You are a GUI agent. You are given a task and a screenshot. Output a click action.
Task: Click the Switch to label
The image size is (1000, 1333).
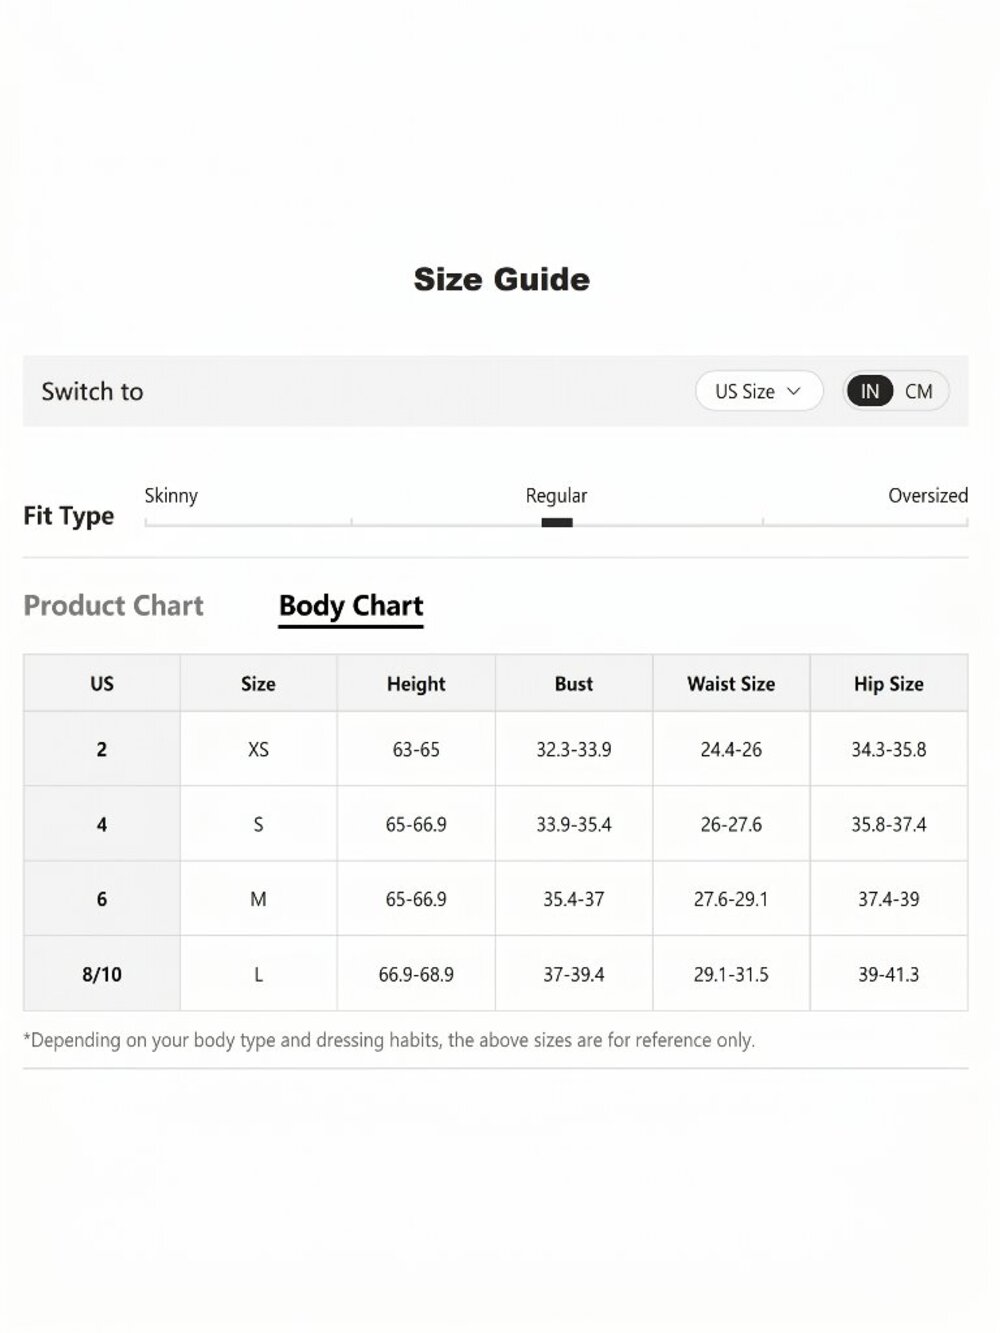(x=92, y=391)
